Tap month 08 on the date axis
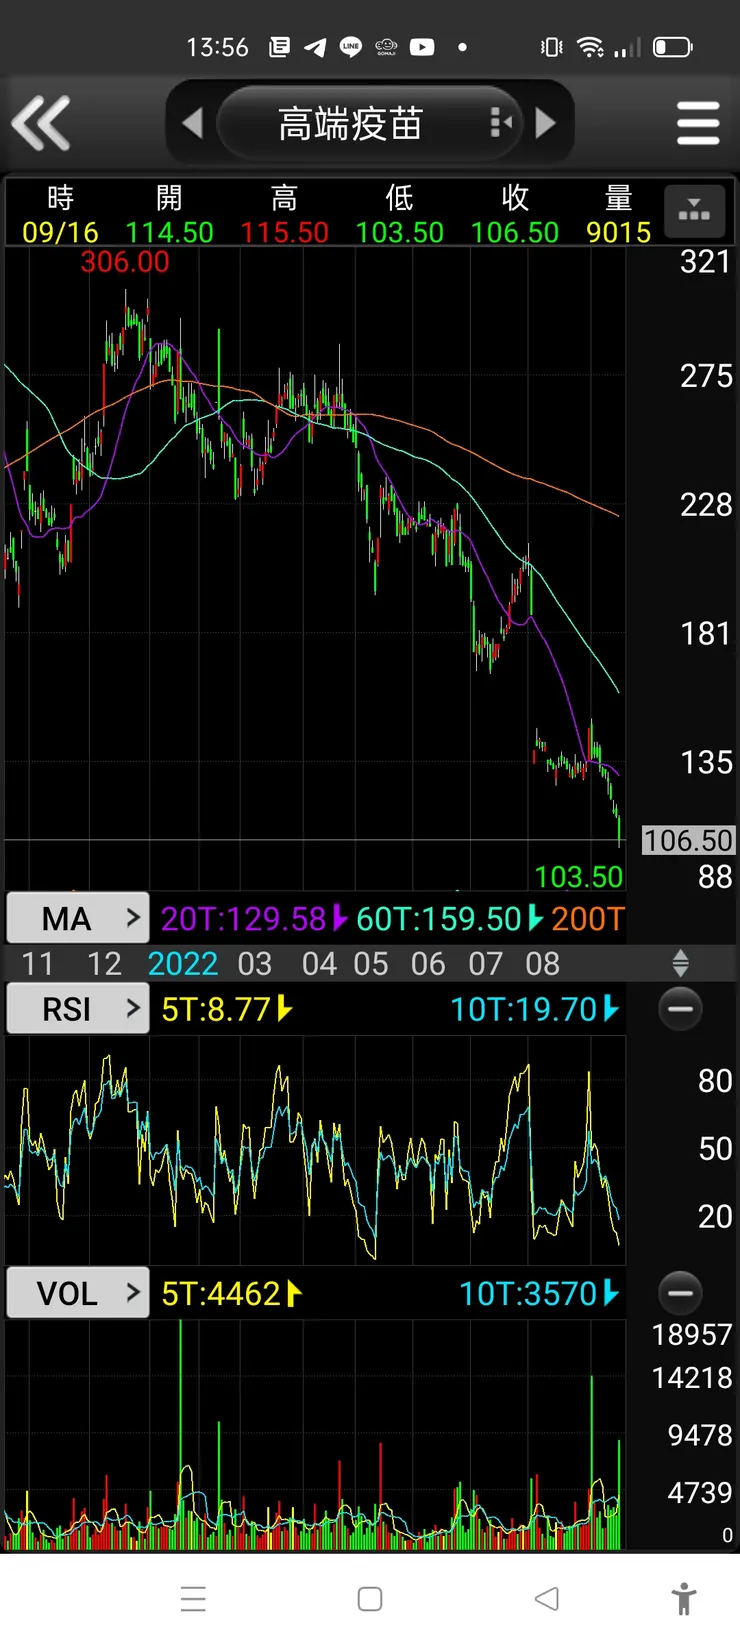 [543, 964]
